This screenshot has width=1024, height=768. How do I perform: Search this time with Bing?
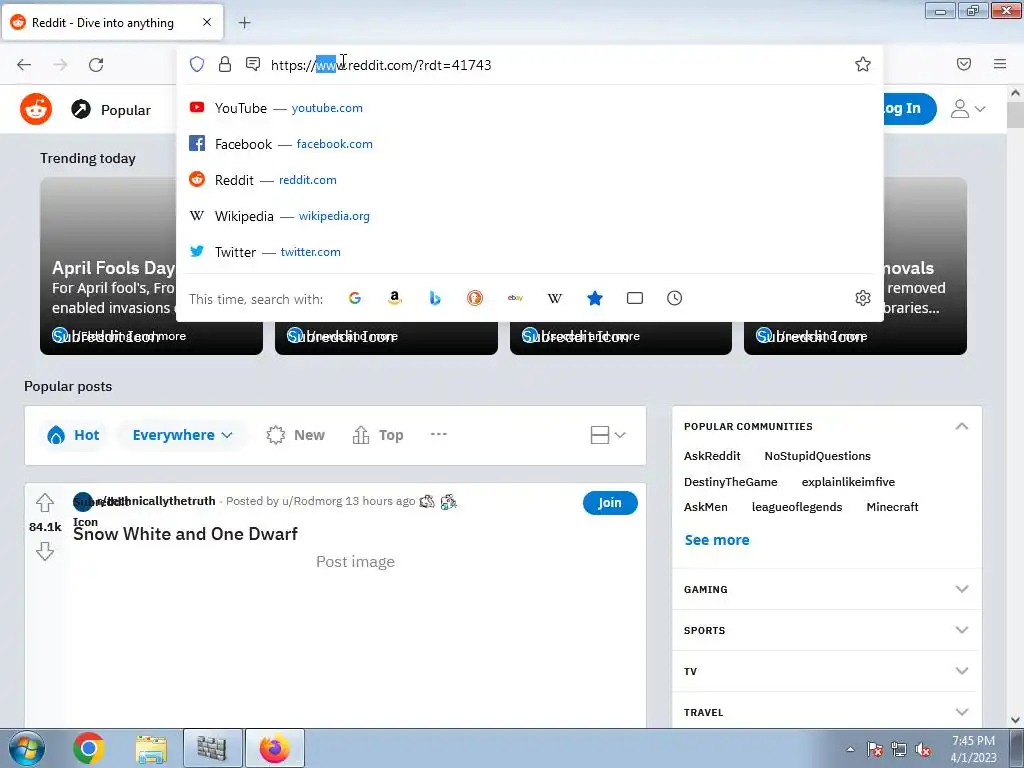pyautogui.click(x=435, y=298)
